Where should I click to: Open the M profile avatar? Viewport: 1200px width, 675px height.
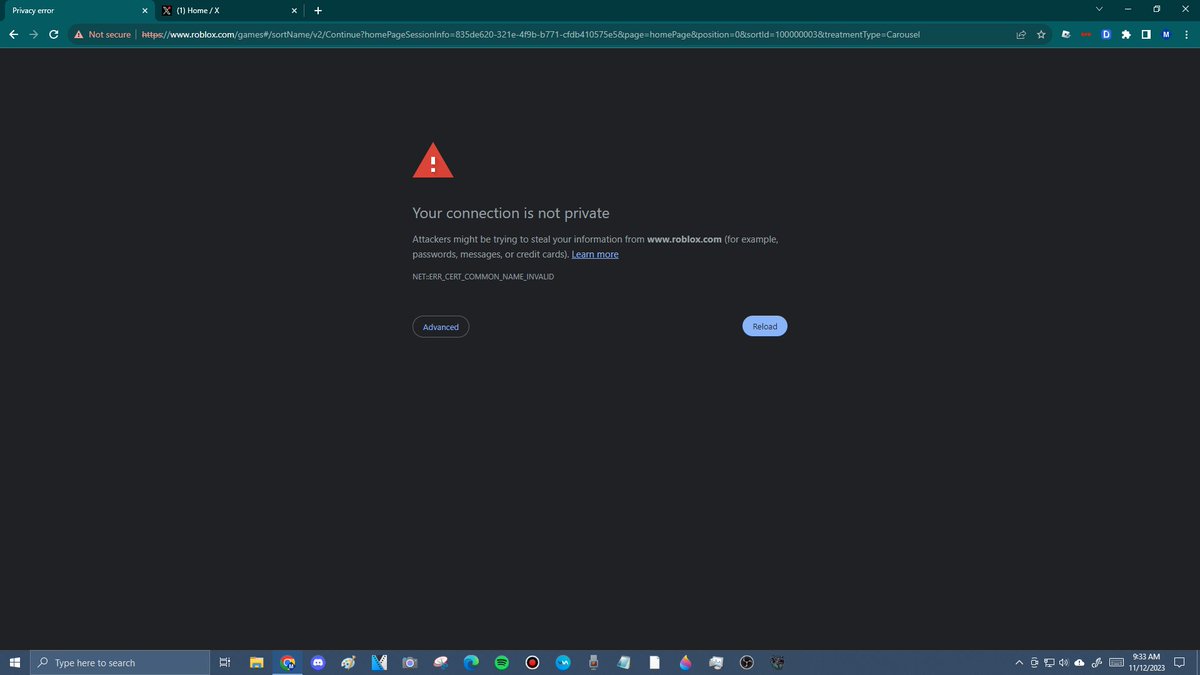click(1166, 34)
